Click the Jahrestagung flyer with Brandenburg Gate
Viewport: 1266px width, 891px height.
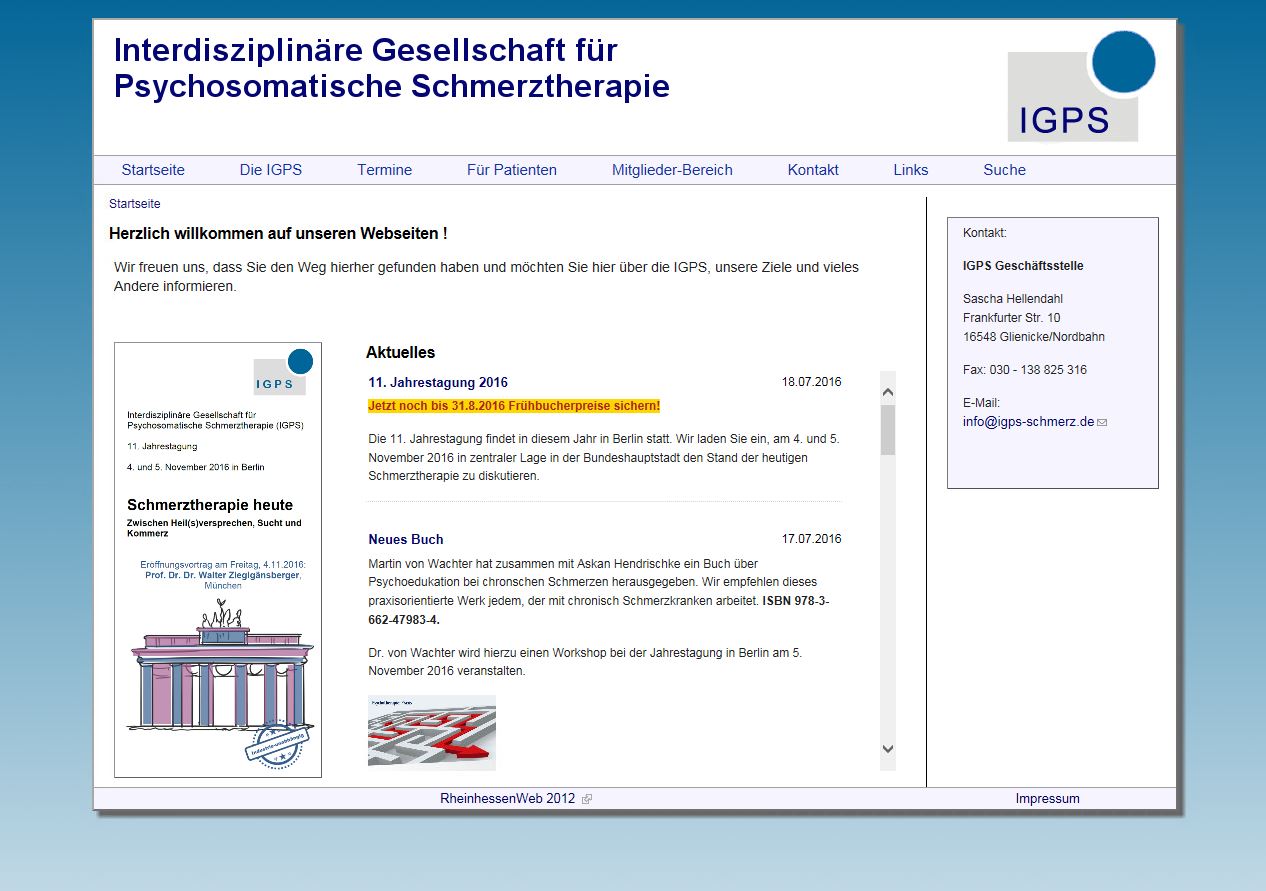point(218,560)
